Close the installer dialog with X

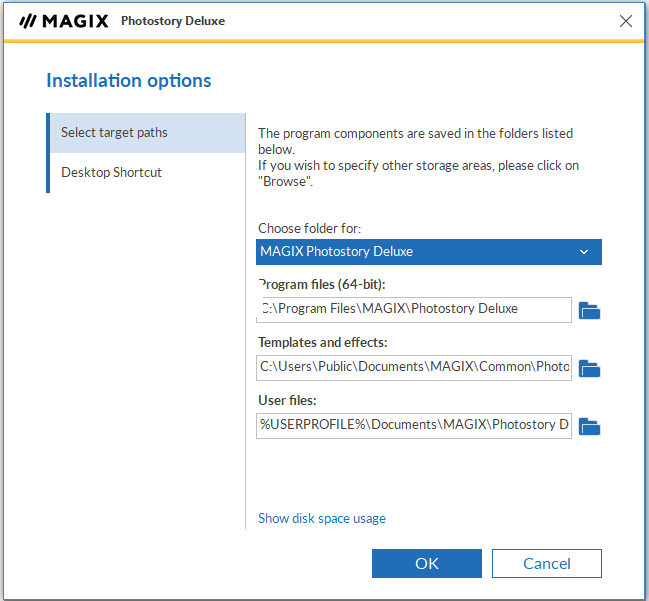pos(626,21)
